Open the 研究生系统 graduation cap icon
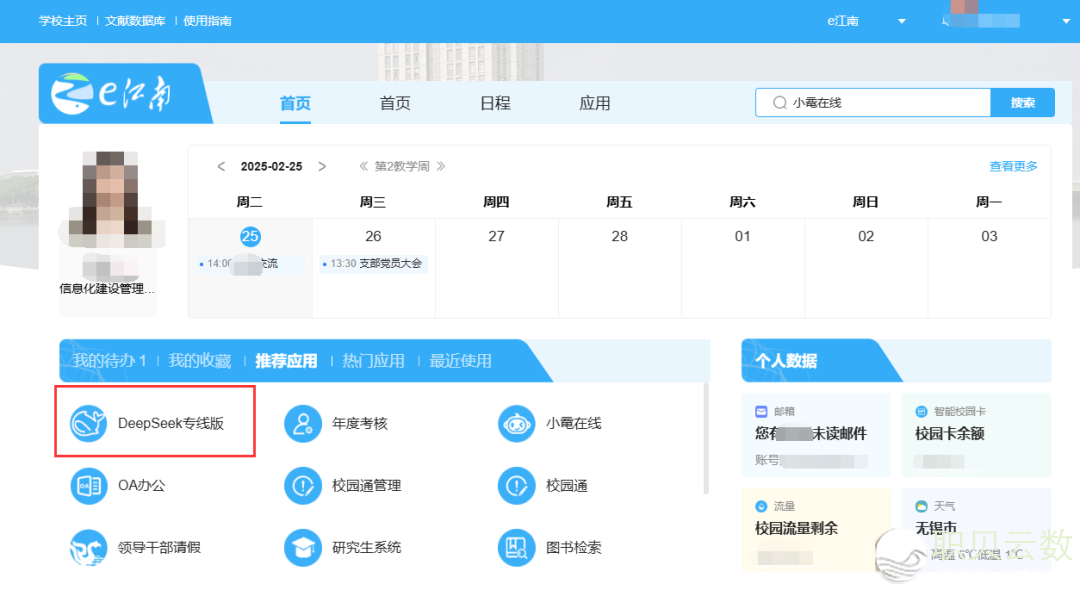Screen dimensions: 1080x590 (x=303, y=547)
